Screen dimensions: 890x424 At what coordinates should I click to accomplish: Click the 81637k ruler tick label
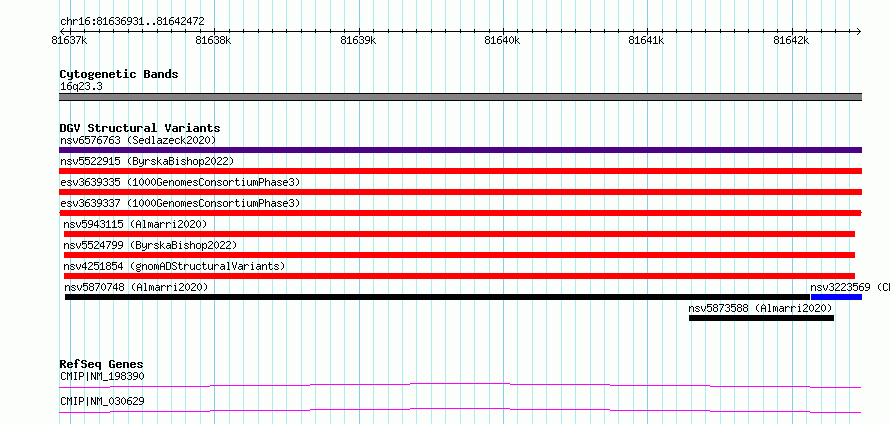click(69, 41)
